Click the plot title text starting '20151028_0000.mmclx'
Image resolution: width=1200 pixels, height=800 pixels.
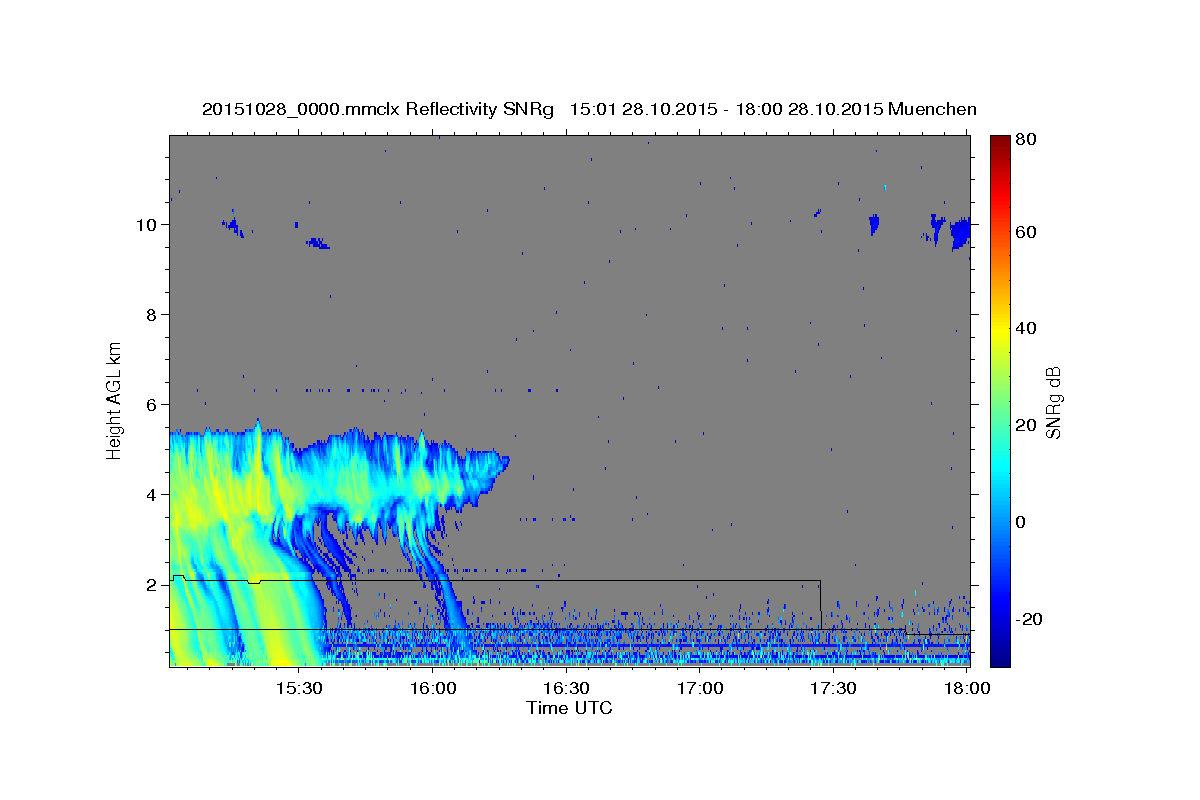[589, 109]
